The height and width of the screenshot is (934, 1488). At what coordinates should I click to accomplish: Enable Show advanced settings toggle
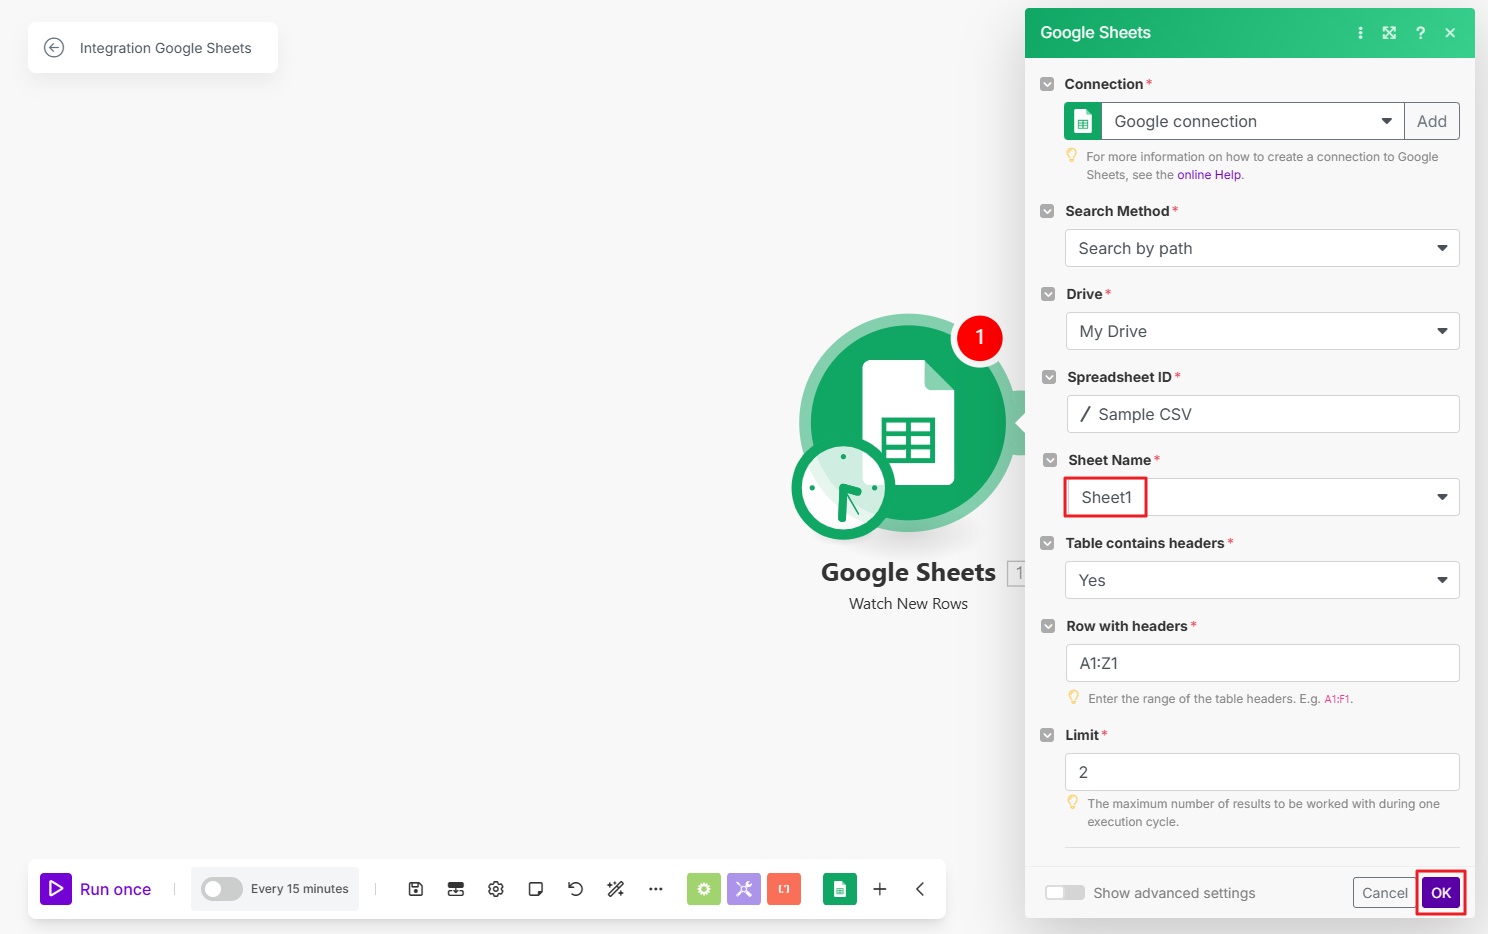click(x=1065, y=893)
